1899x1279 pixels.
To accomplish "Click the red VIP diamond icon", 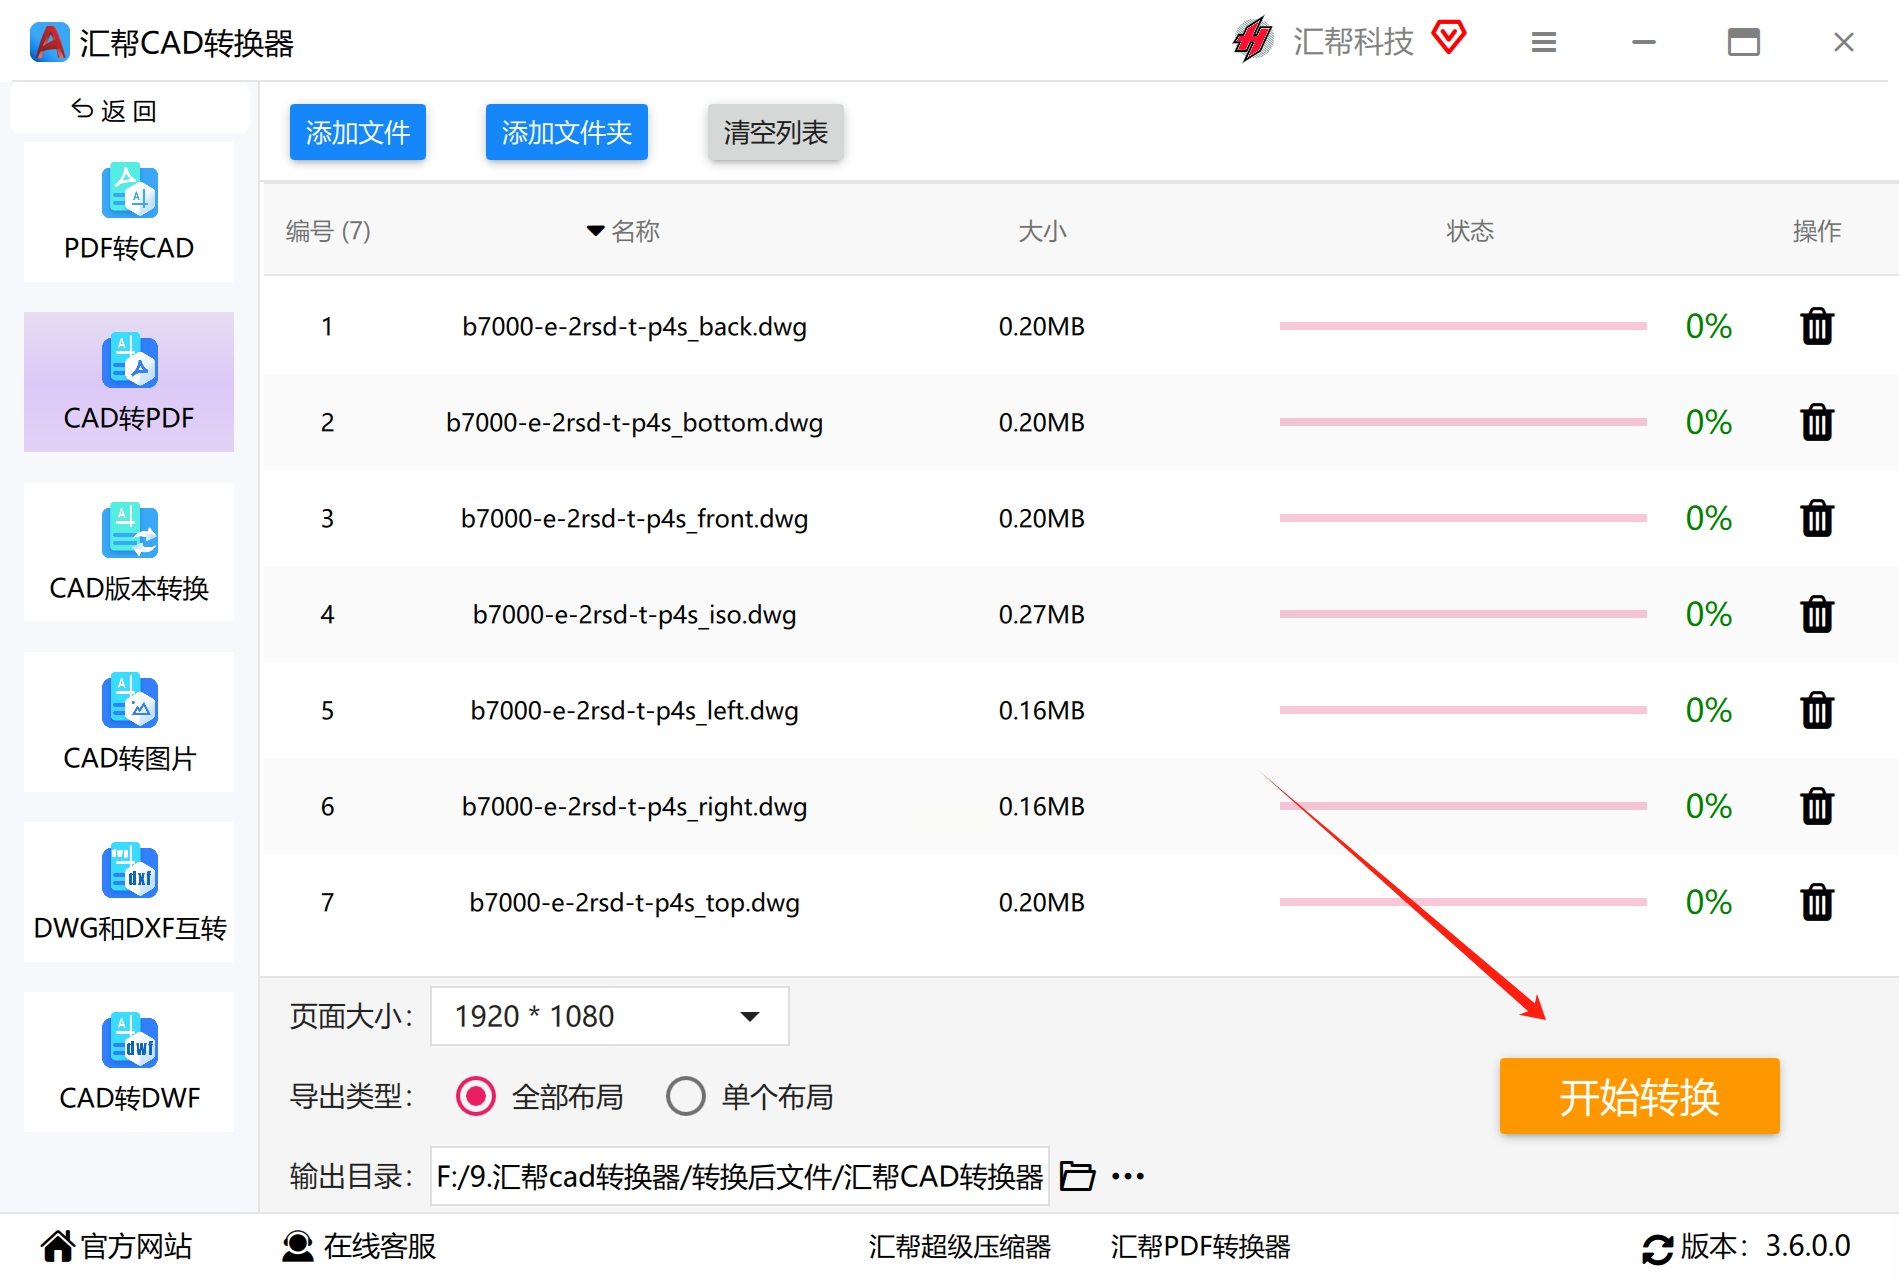I will (x=1448, y=38).
